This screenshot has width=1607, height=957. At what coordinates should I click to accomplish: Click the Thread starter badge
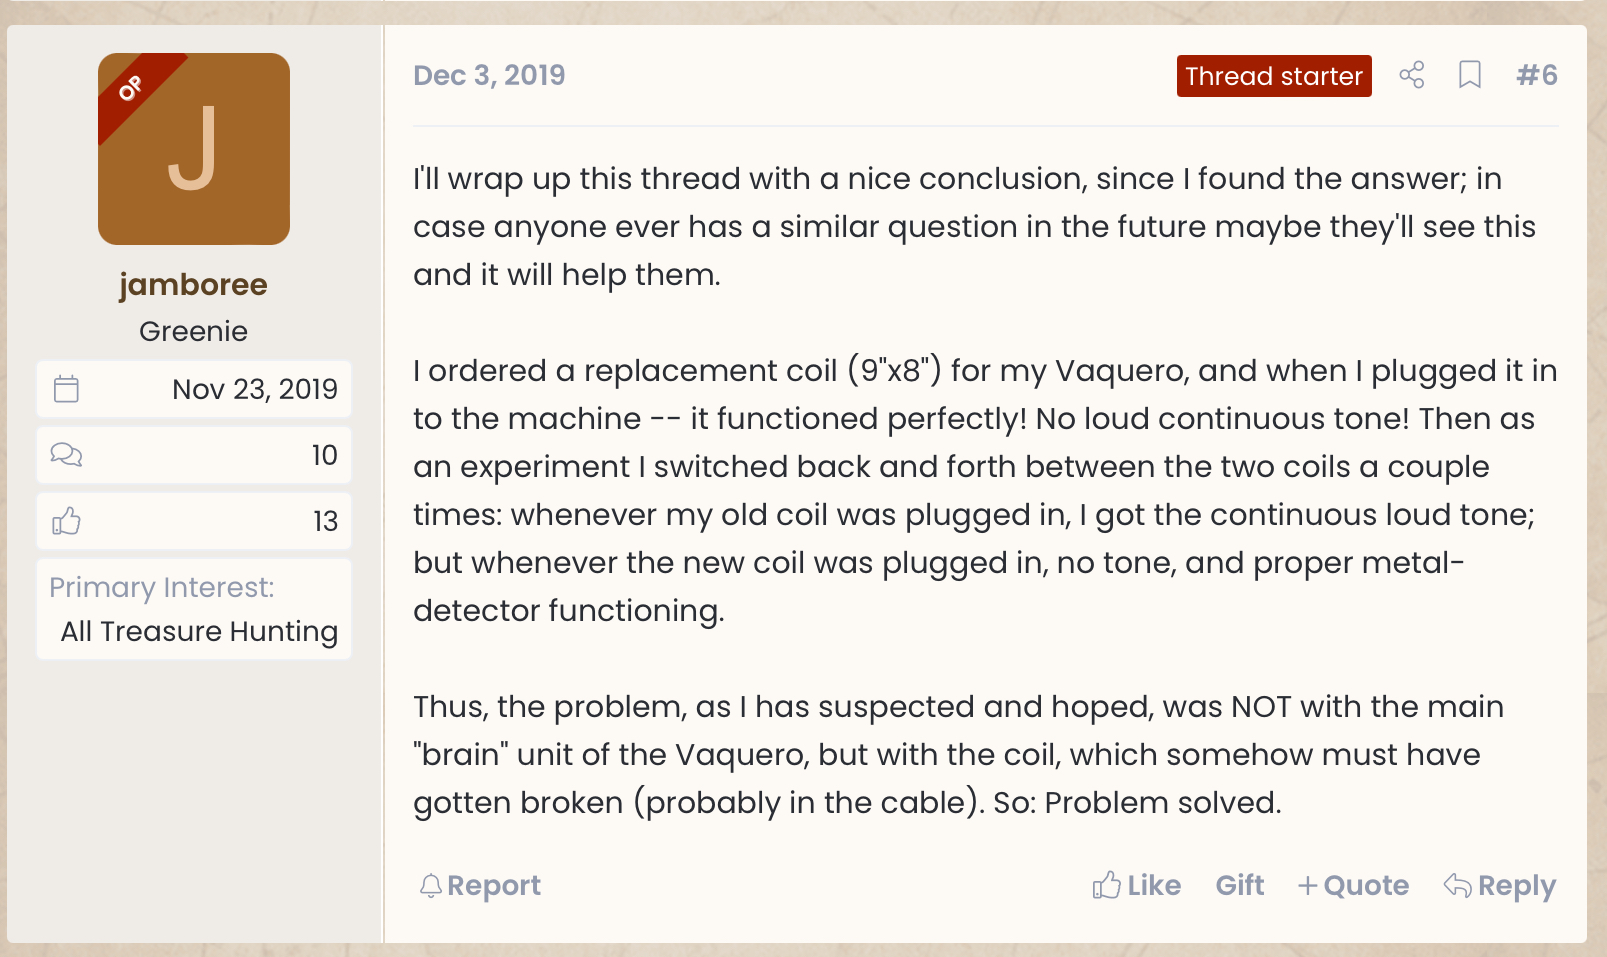(x=1274, y=76)
